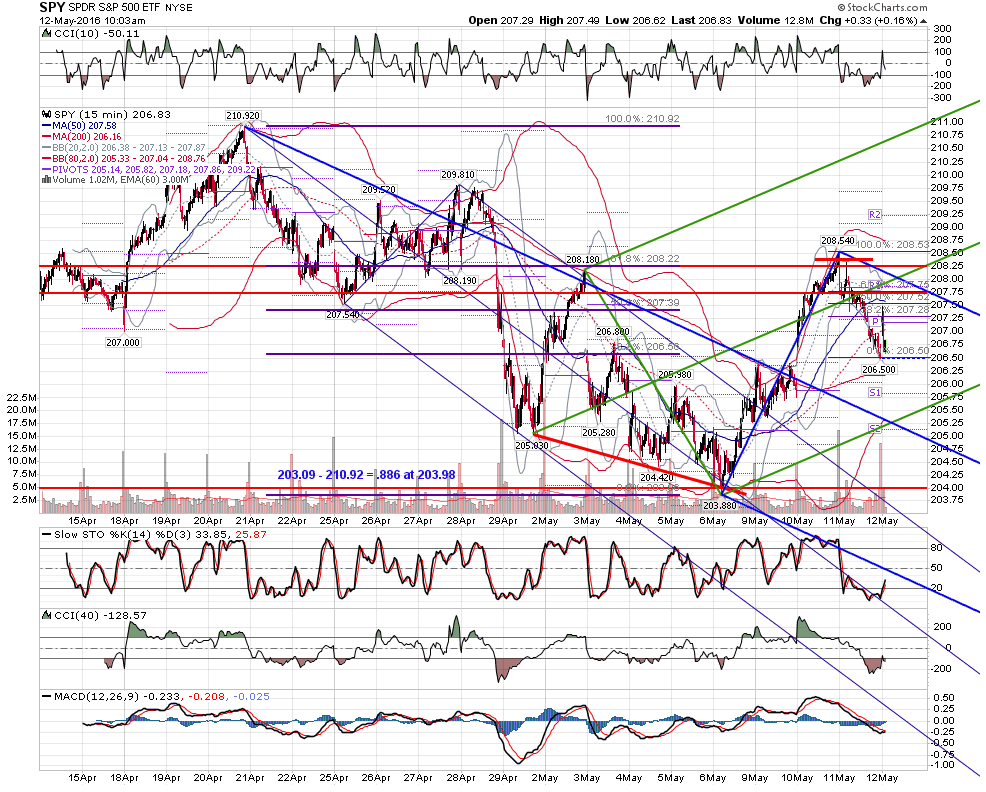
Task: Click the 206.500 price label
Action: (878, 369)
